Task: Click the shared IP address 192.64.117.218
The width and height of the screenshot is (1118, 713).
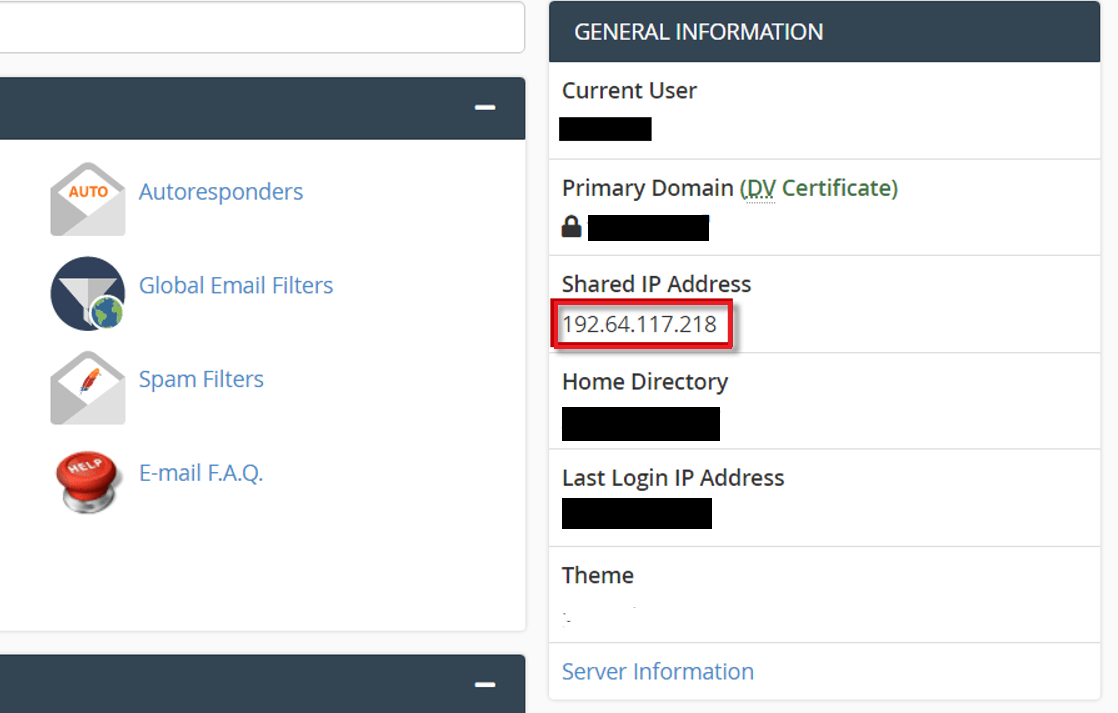Action: pyautogui.click(x=640, y=325)
